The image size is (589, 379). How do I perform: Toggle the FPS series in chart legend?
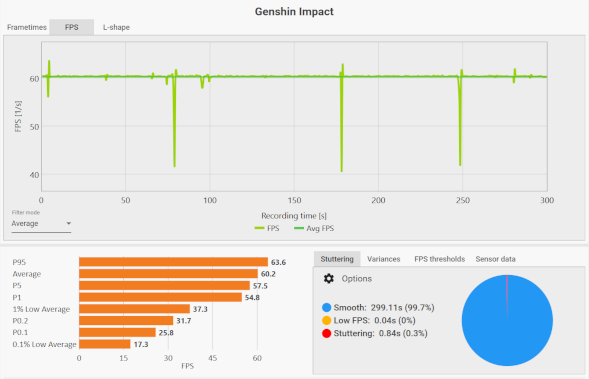[x=267, y=228]
